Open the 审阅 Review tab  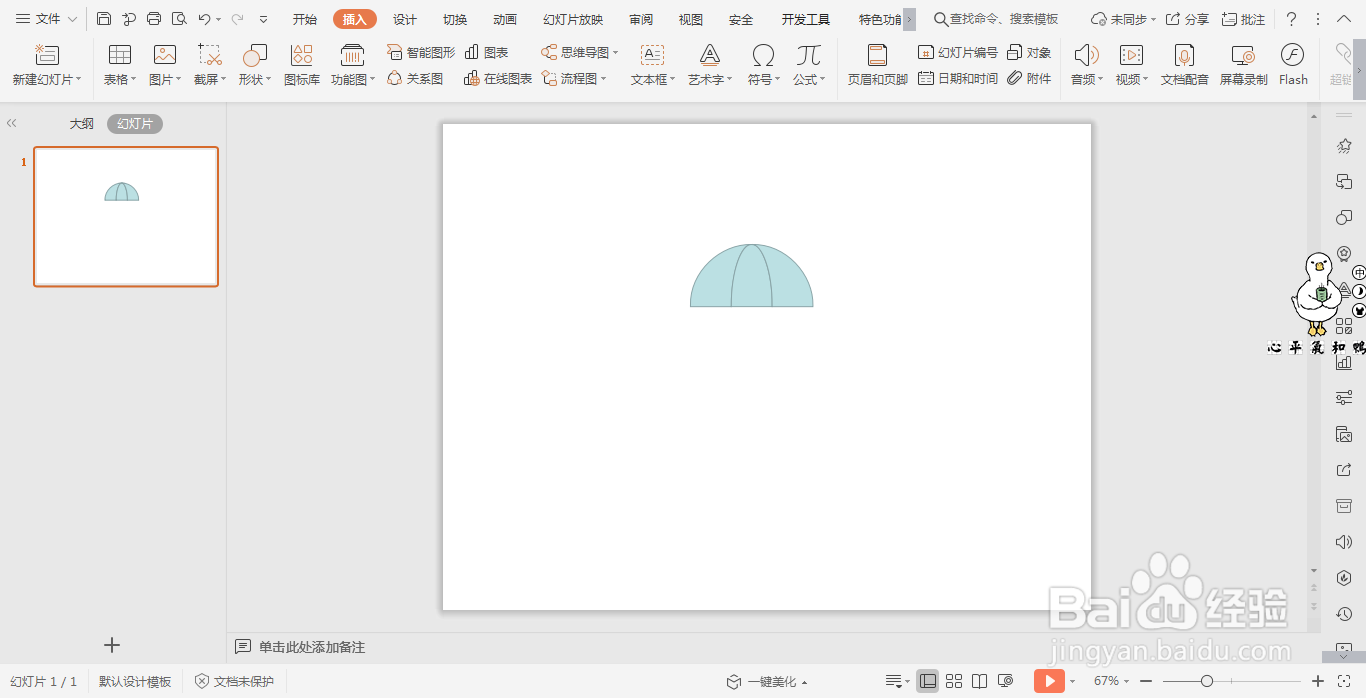[x=641, y=20]
